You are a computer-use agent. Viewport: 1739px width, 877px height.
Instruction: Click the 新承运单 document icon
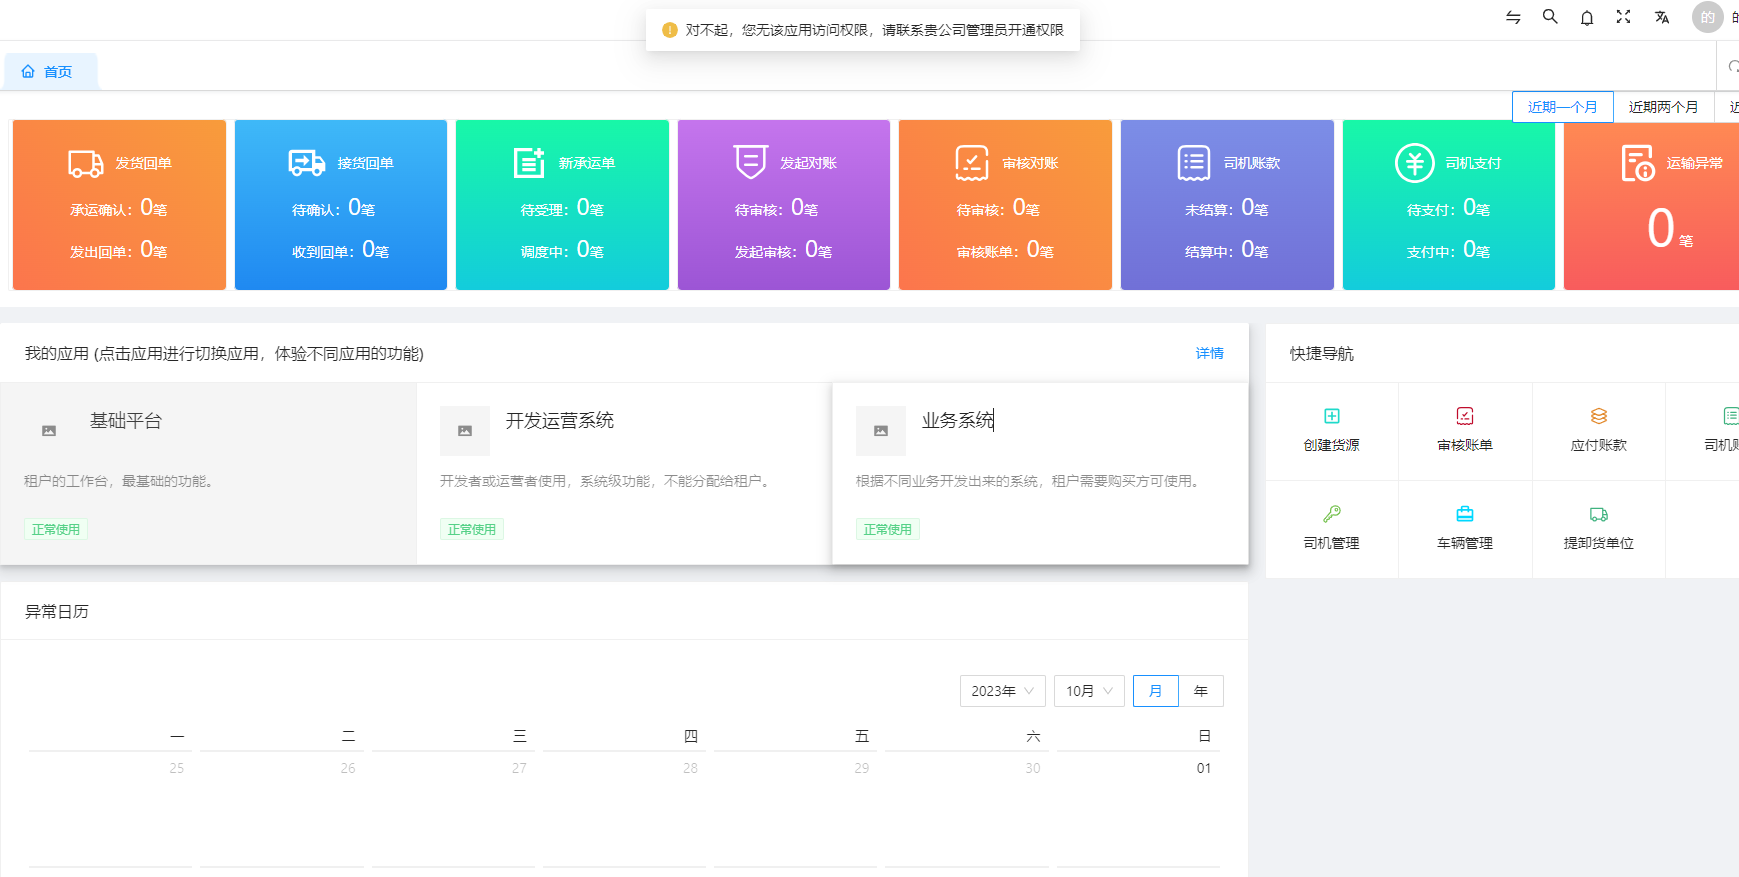529,163
